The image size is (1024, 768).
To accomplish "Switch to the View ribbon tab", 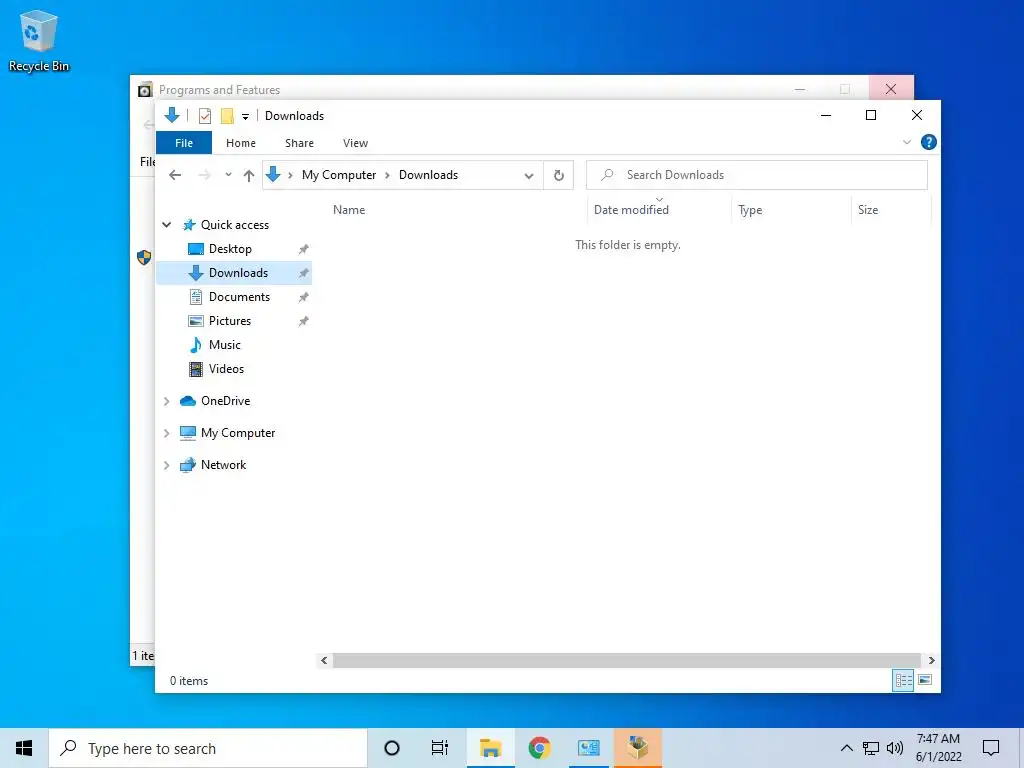I will click(355, 143).
